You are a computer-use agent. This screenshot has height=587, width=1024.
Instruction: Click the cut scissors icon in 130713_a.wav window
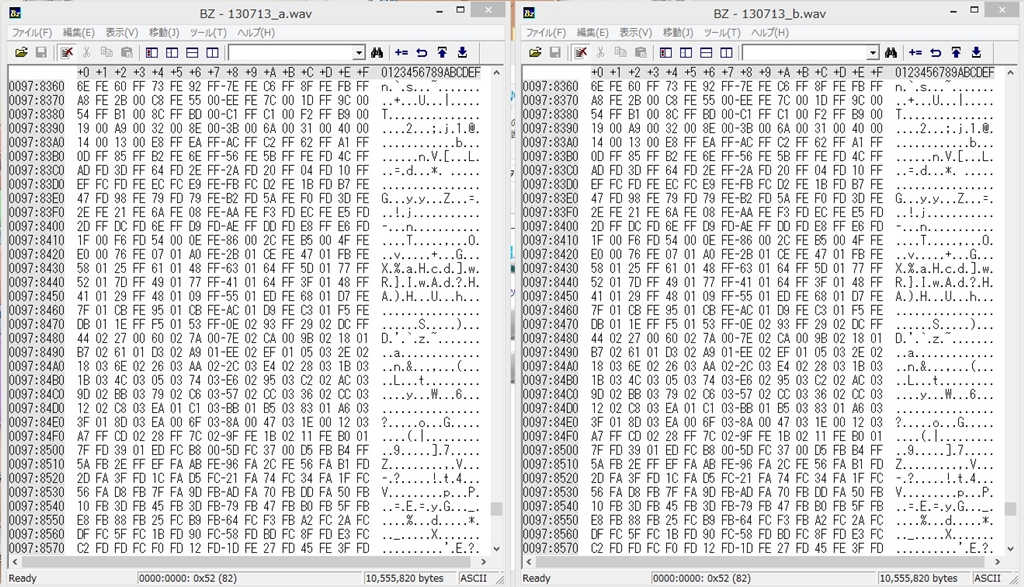(86, 52)
